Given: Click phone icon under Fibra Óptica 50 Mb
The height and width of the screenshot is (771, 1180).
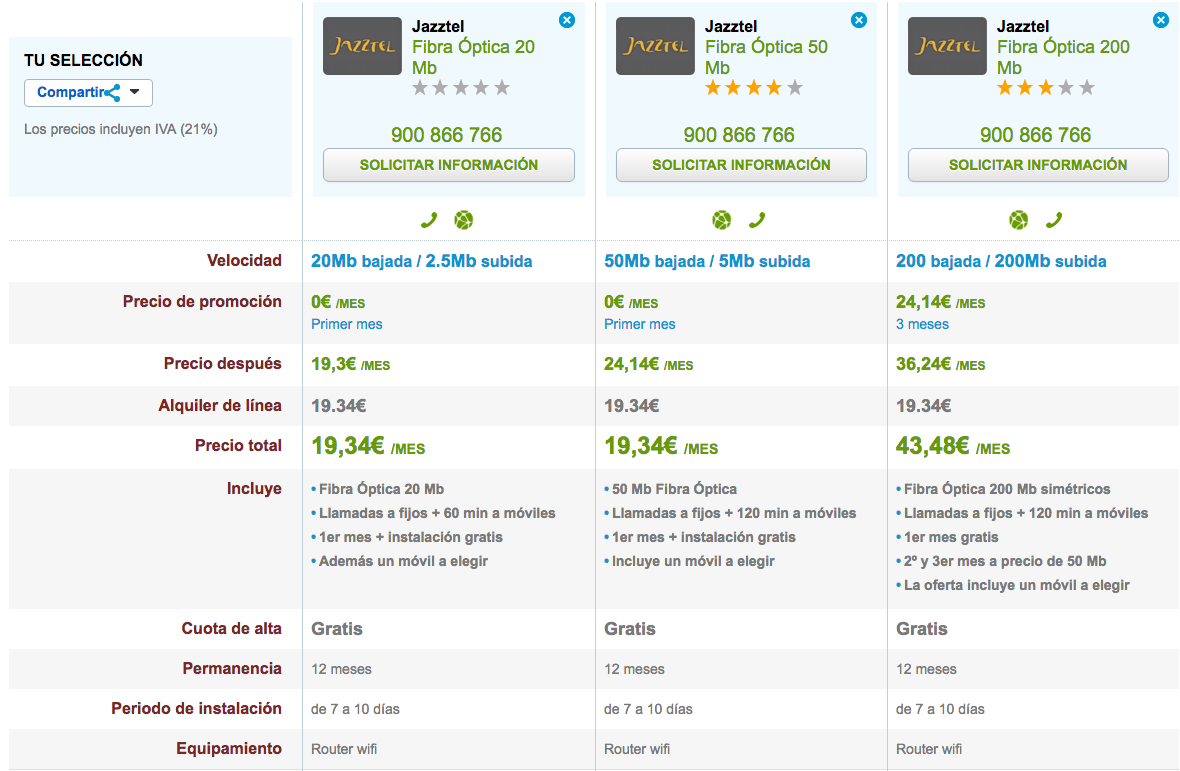Looking at the screenshot, I should [757, 220].
